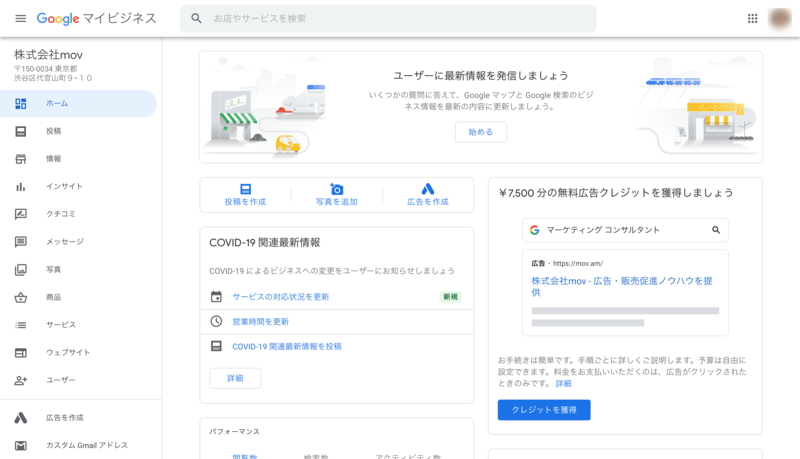Select メッセージ in the sidebar
Screen dimensions: 800x459
coord(78,242)
